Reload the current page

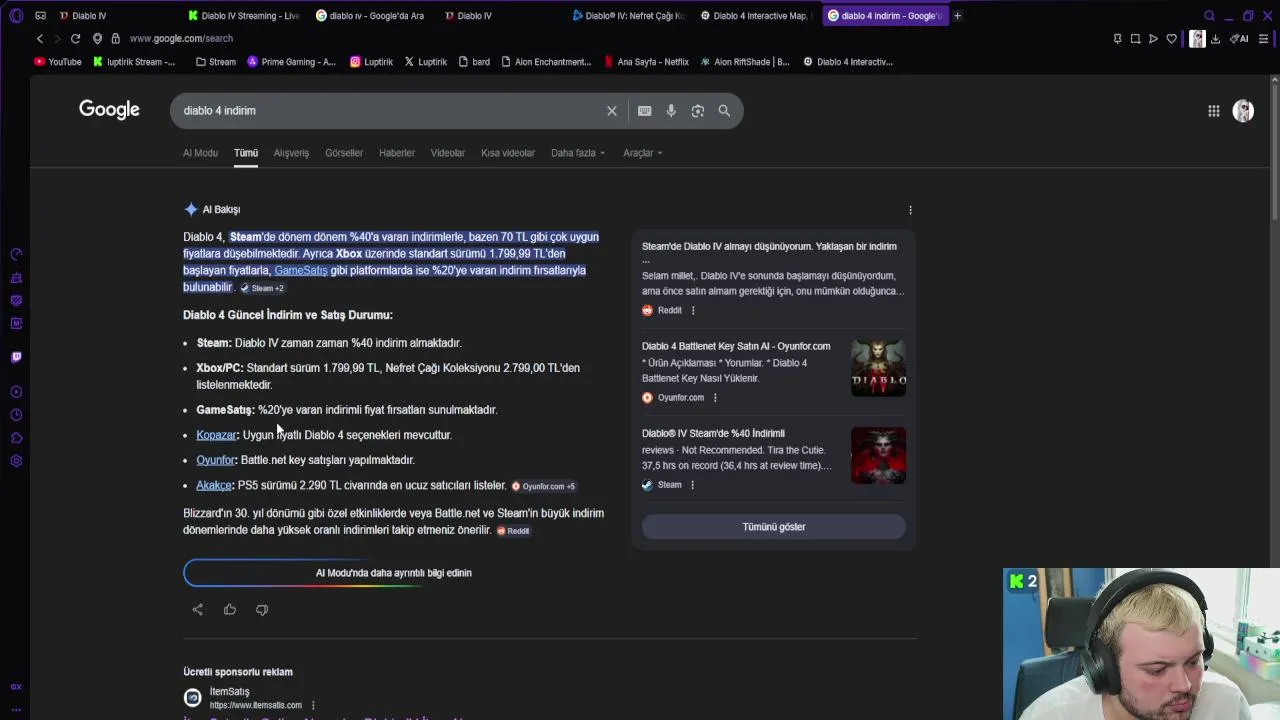pyautogui.click(x=75, y=38)
